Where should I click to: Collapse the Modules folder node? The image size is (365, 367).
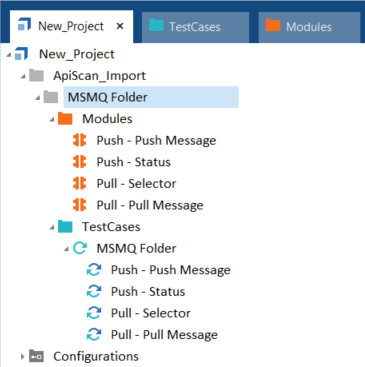[52, 120]
